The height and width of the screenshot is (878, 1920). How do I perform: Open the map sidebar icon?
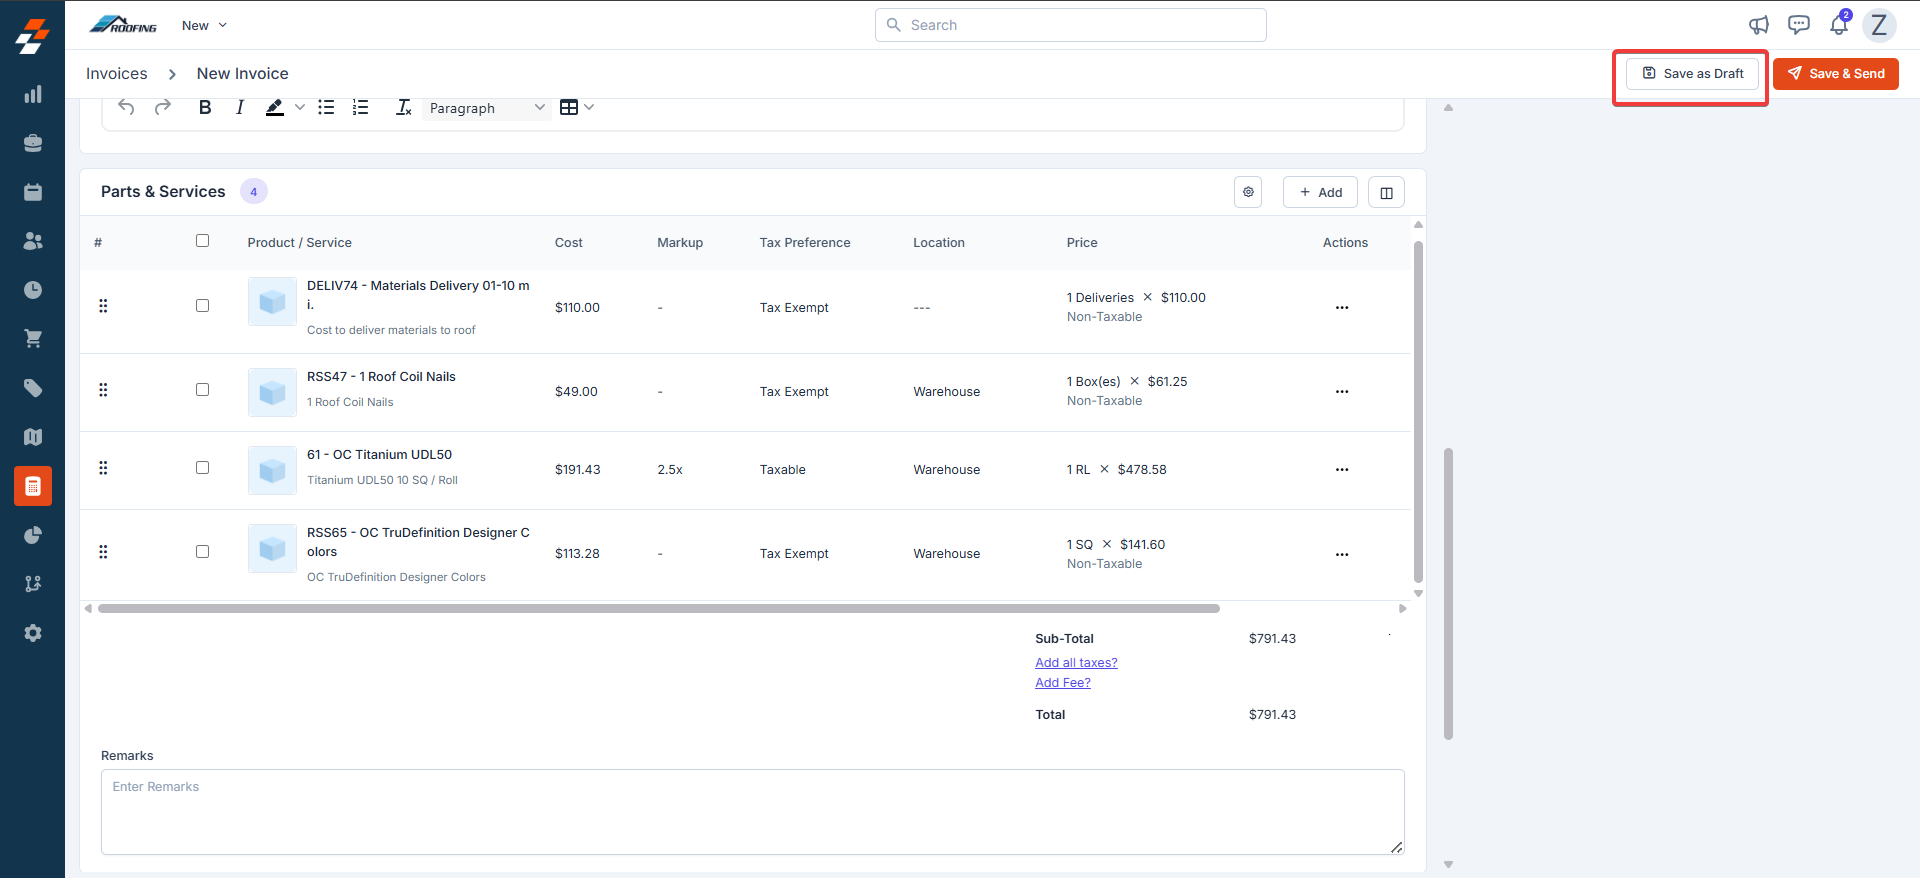tap(33, 437)
